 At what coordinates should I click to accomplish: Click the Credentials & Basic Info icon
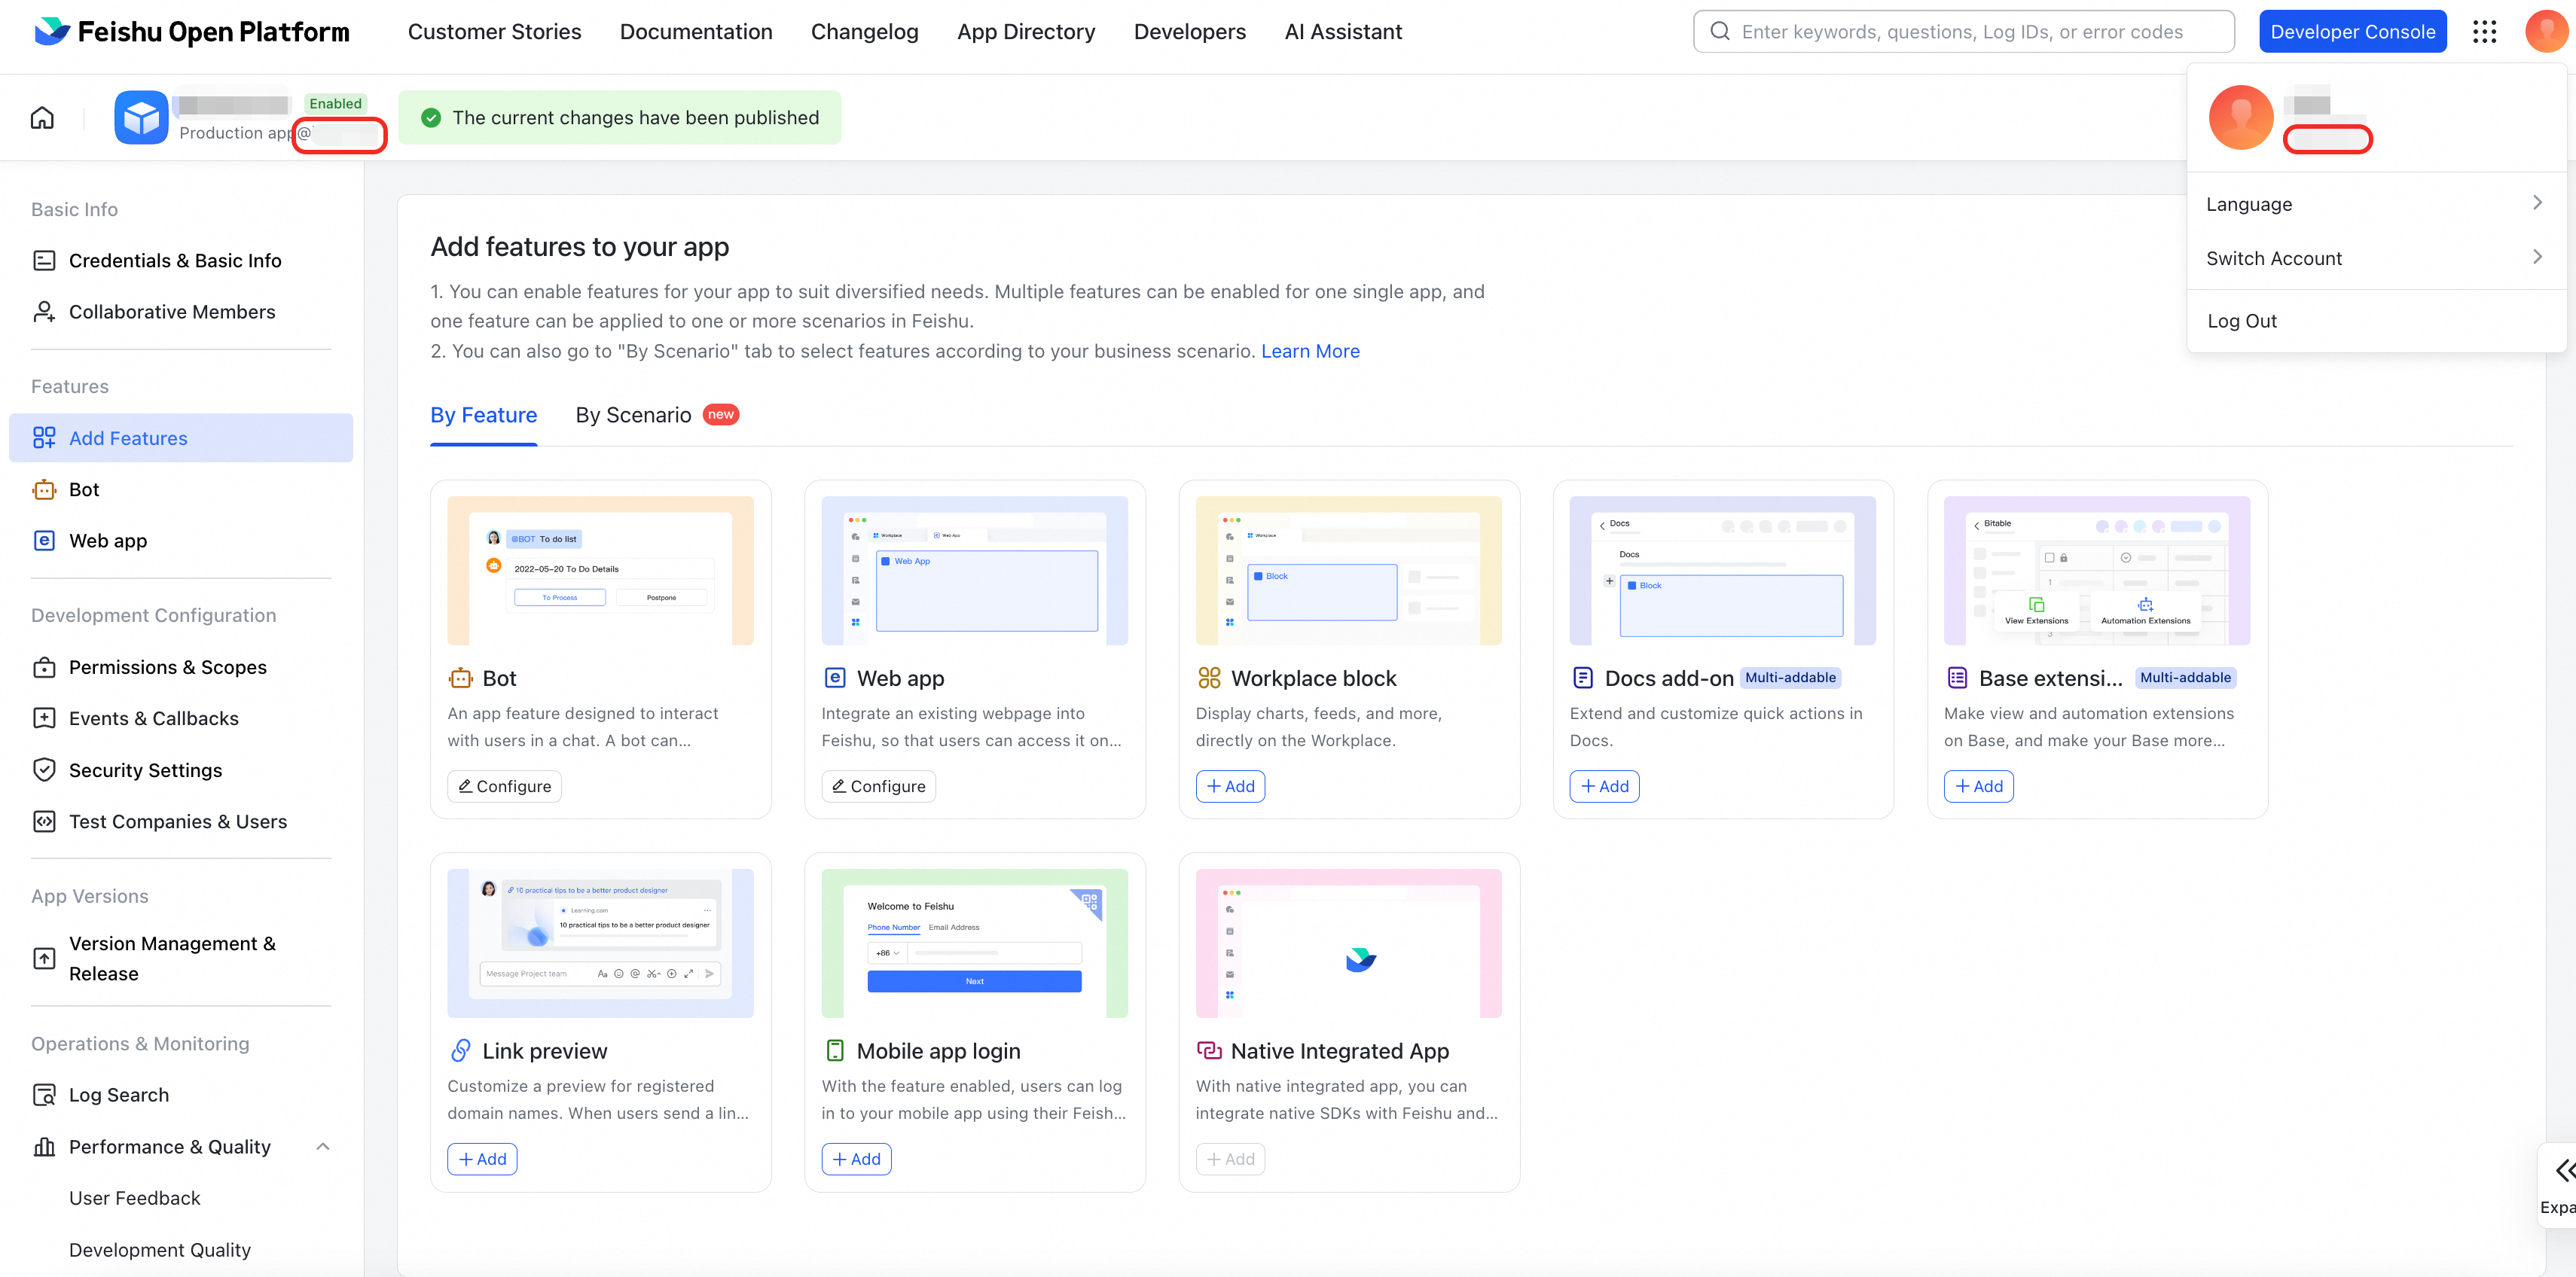point(44,261)
